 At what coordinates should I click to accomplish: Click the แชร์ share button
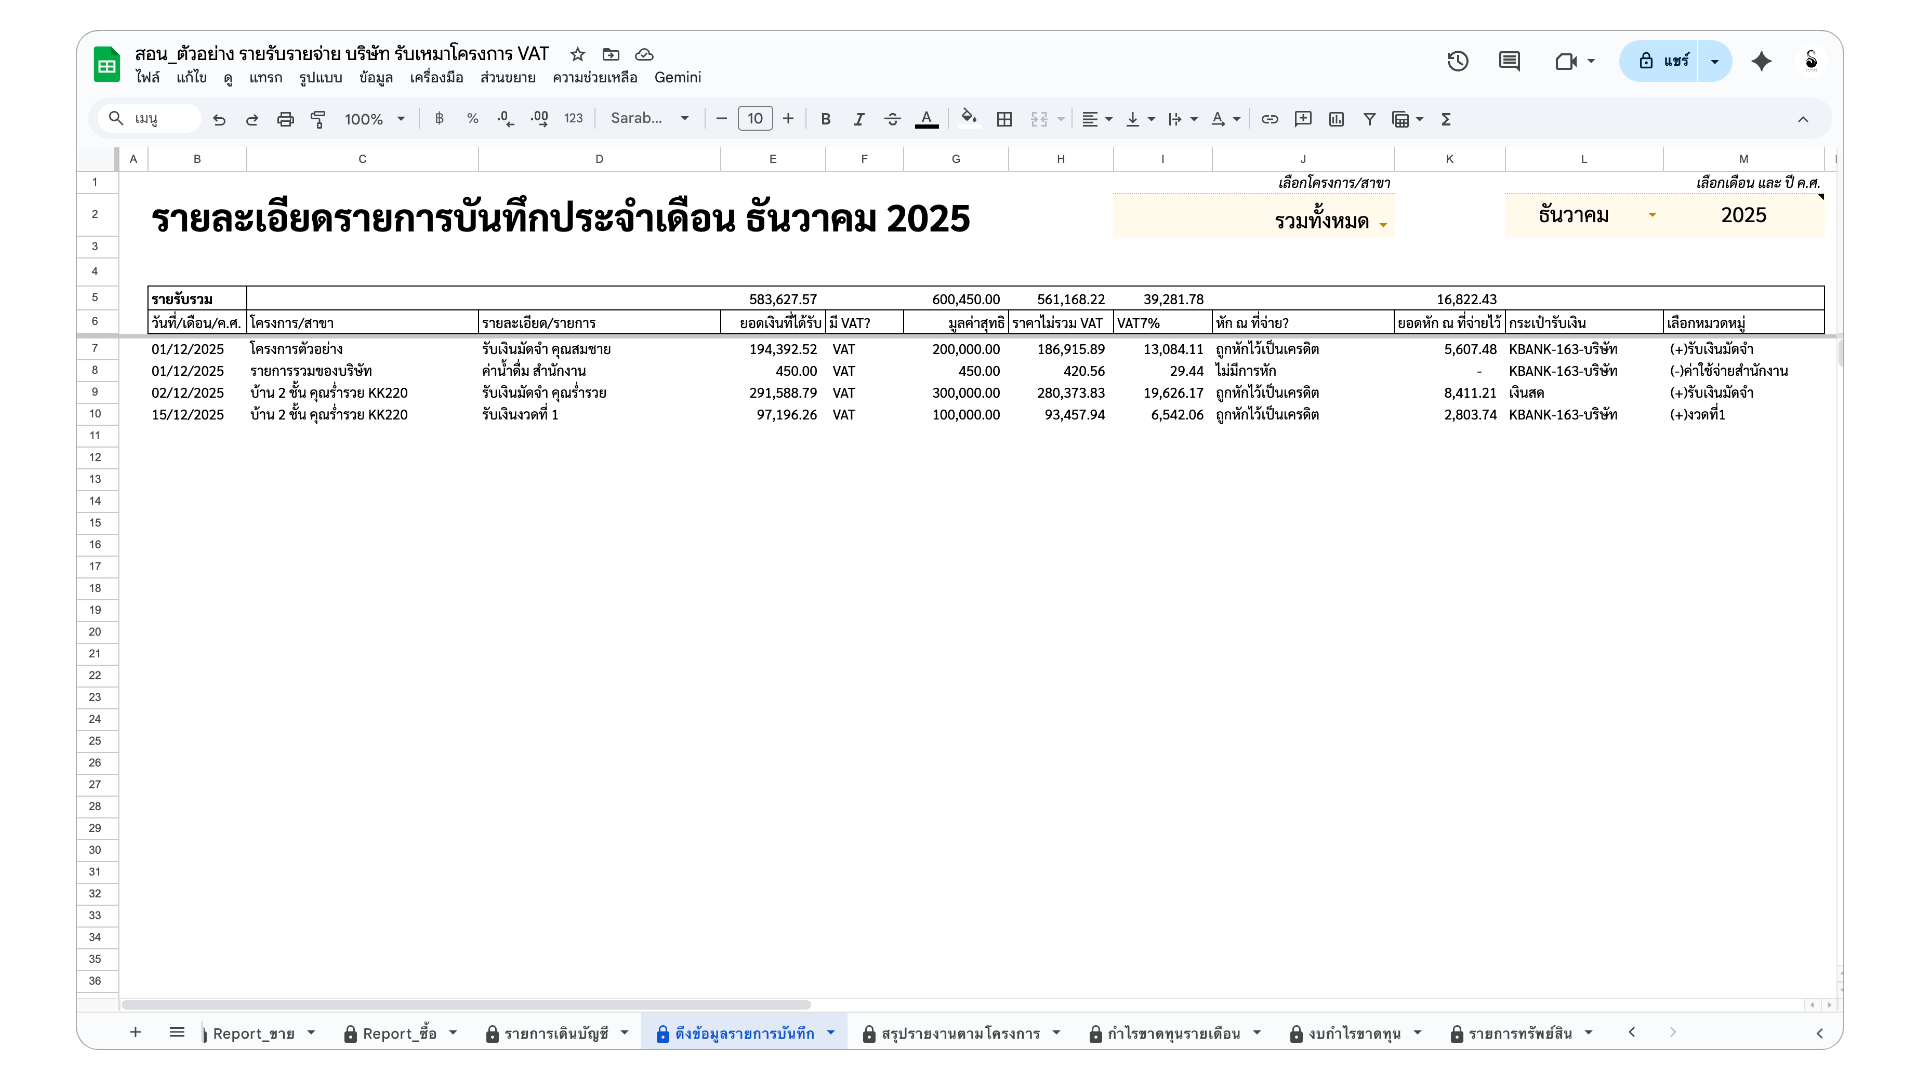coord(1662,61)
